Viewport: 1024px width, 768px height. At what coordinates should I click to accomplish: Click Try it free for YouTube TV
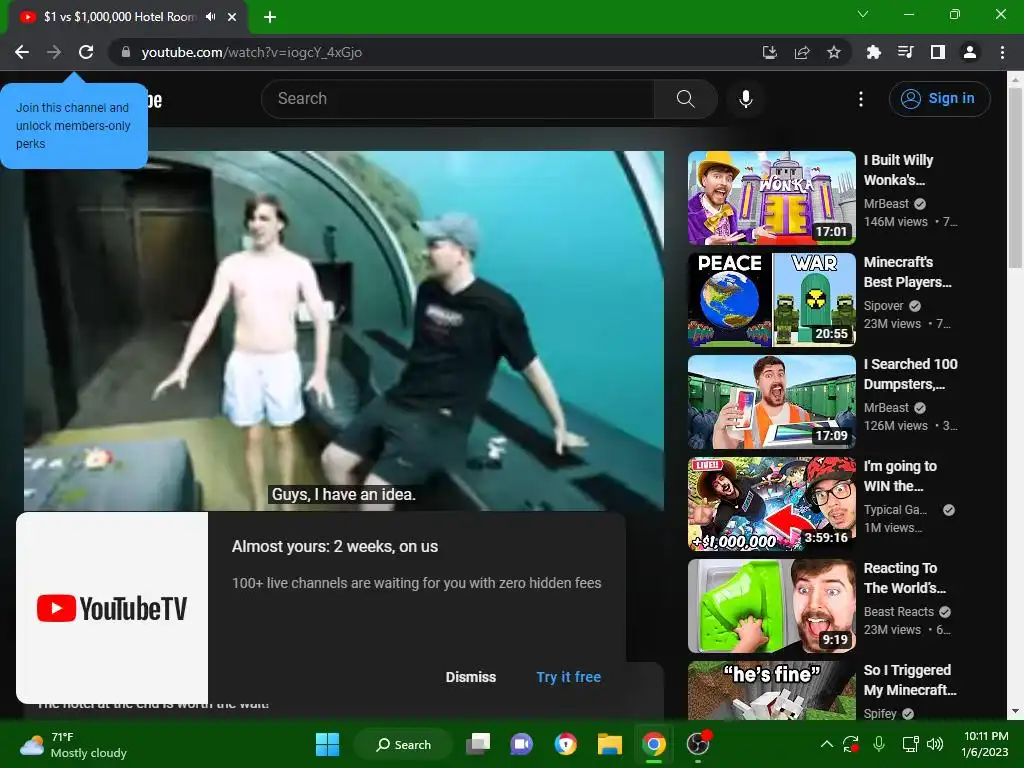(x=568, y=677)
